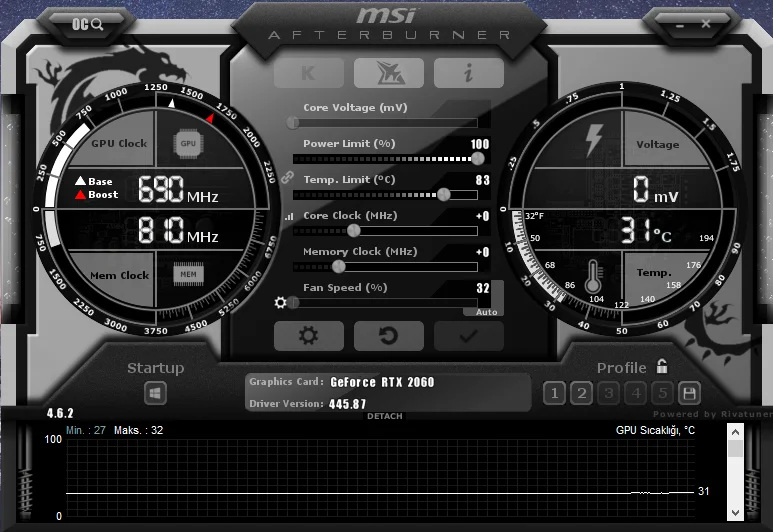
Task: Click the 690 MHz GPU clock readout
Action: (178, 189)
